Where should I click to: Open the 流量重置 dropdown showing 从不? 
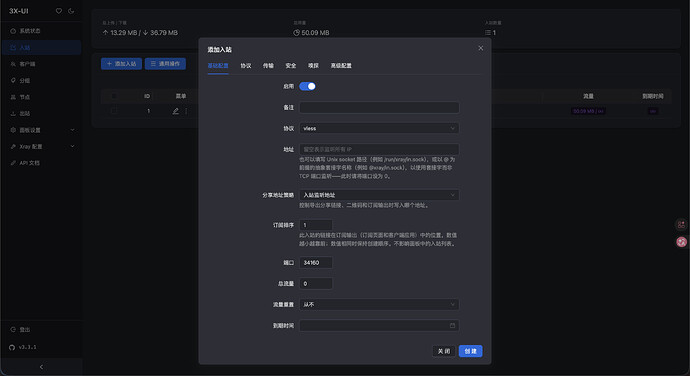point(379,304)
